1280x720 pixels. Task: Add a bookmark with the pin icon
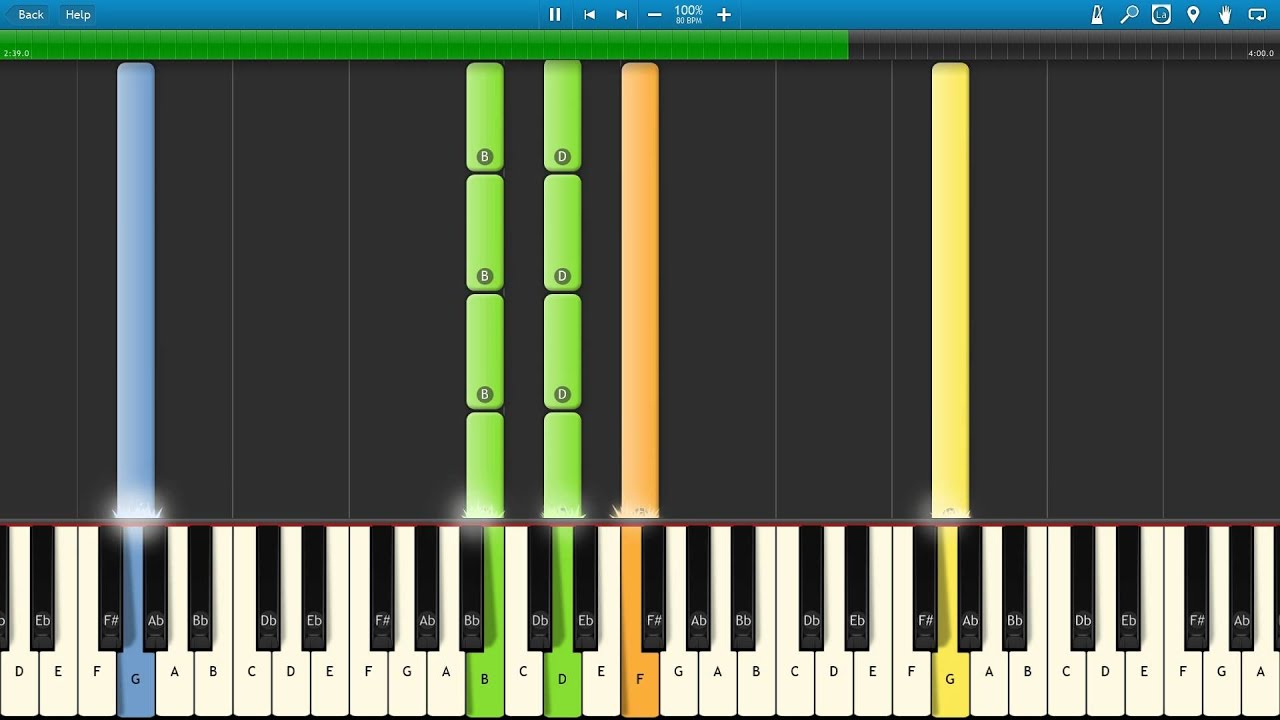1193,14
